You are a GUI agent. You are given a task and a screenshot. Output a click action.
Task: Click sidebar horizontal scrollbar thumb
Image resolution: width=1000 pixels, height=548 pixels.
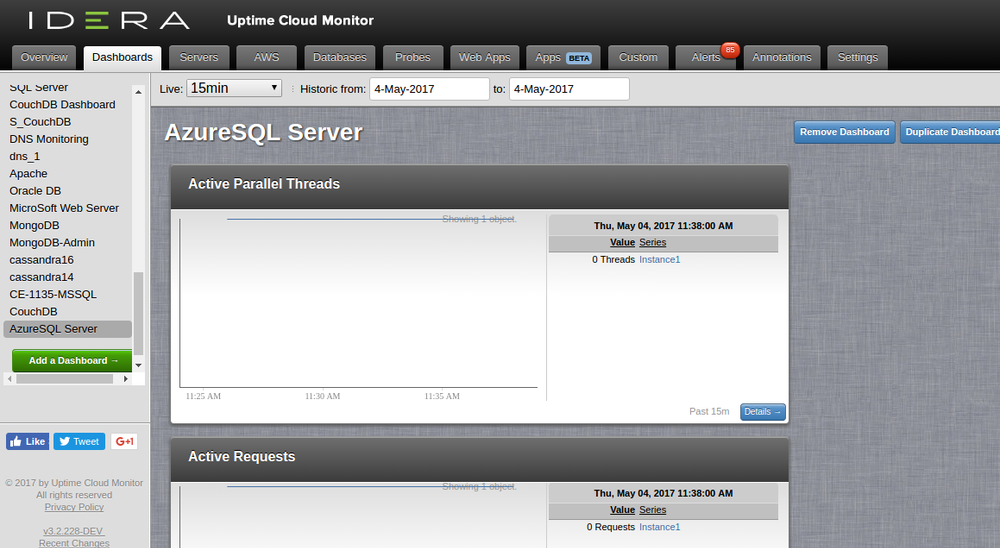[64, 379]
